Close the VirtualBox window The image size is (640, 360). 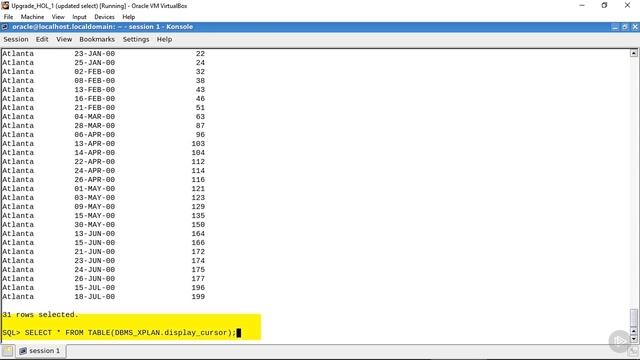point(627,5)
